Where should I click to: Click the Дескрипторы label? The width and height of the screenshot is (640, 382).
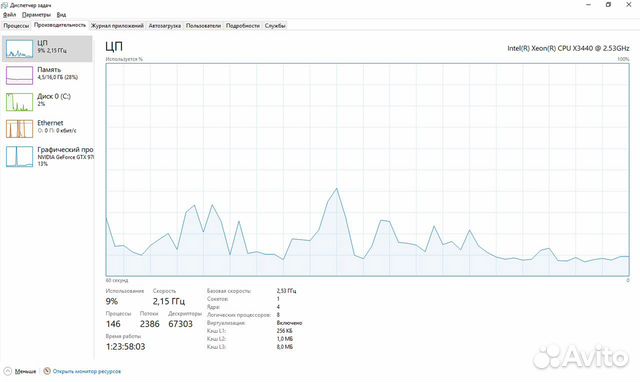pyautogui.click(x=185, y=313)
